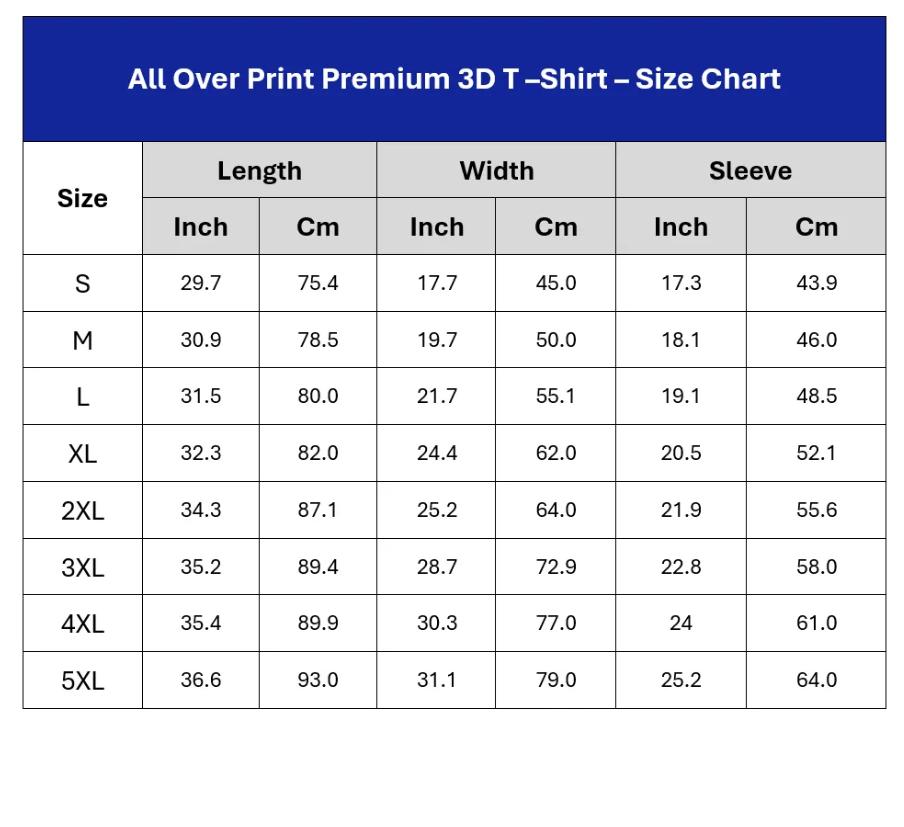Click the 24 sleeve inch cell

pos(681,623)
